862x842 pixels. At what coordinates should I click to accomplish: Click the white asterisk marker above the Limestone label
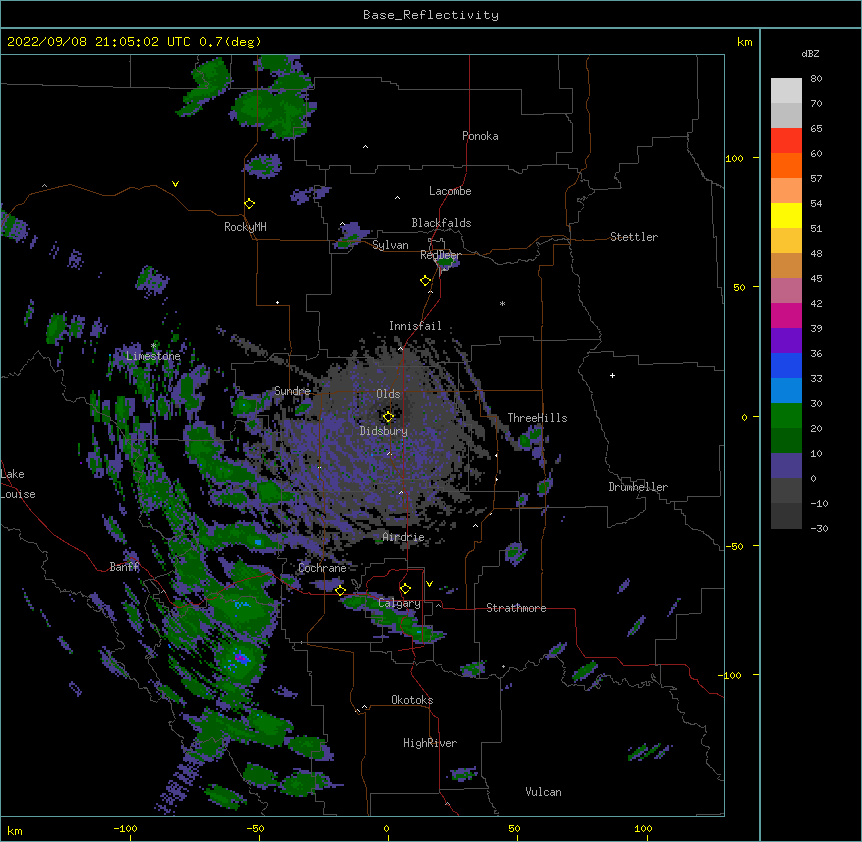tap(153, 346)
